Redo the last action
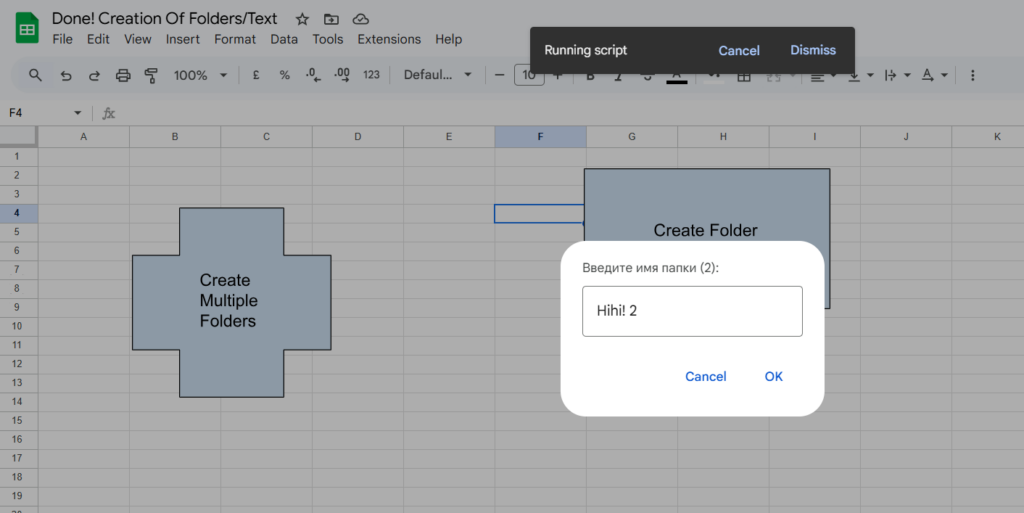 [x=94, y=75]
